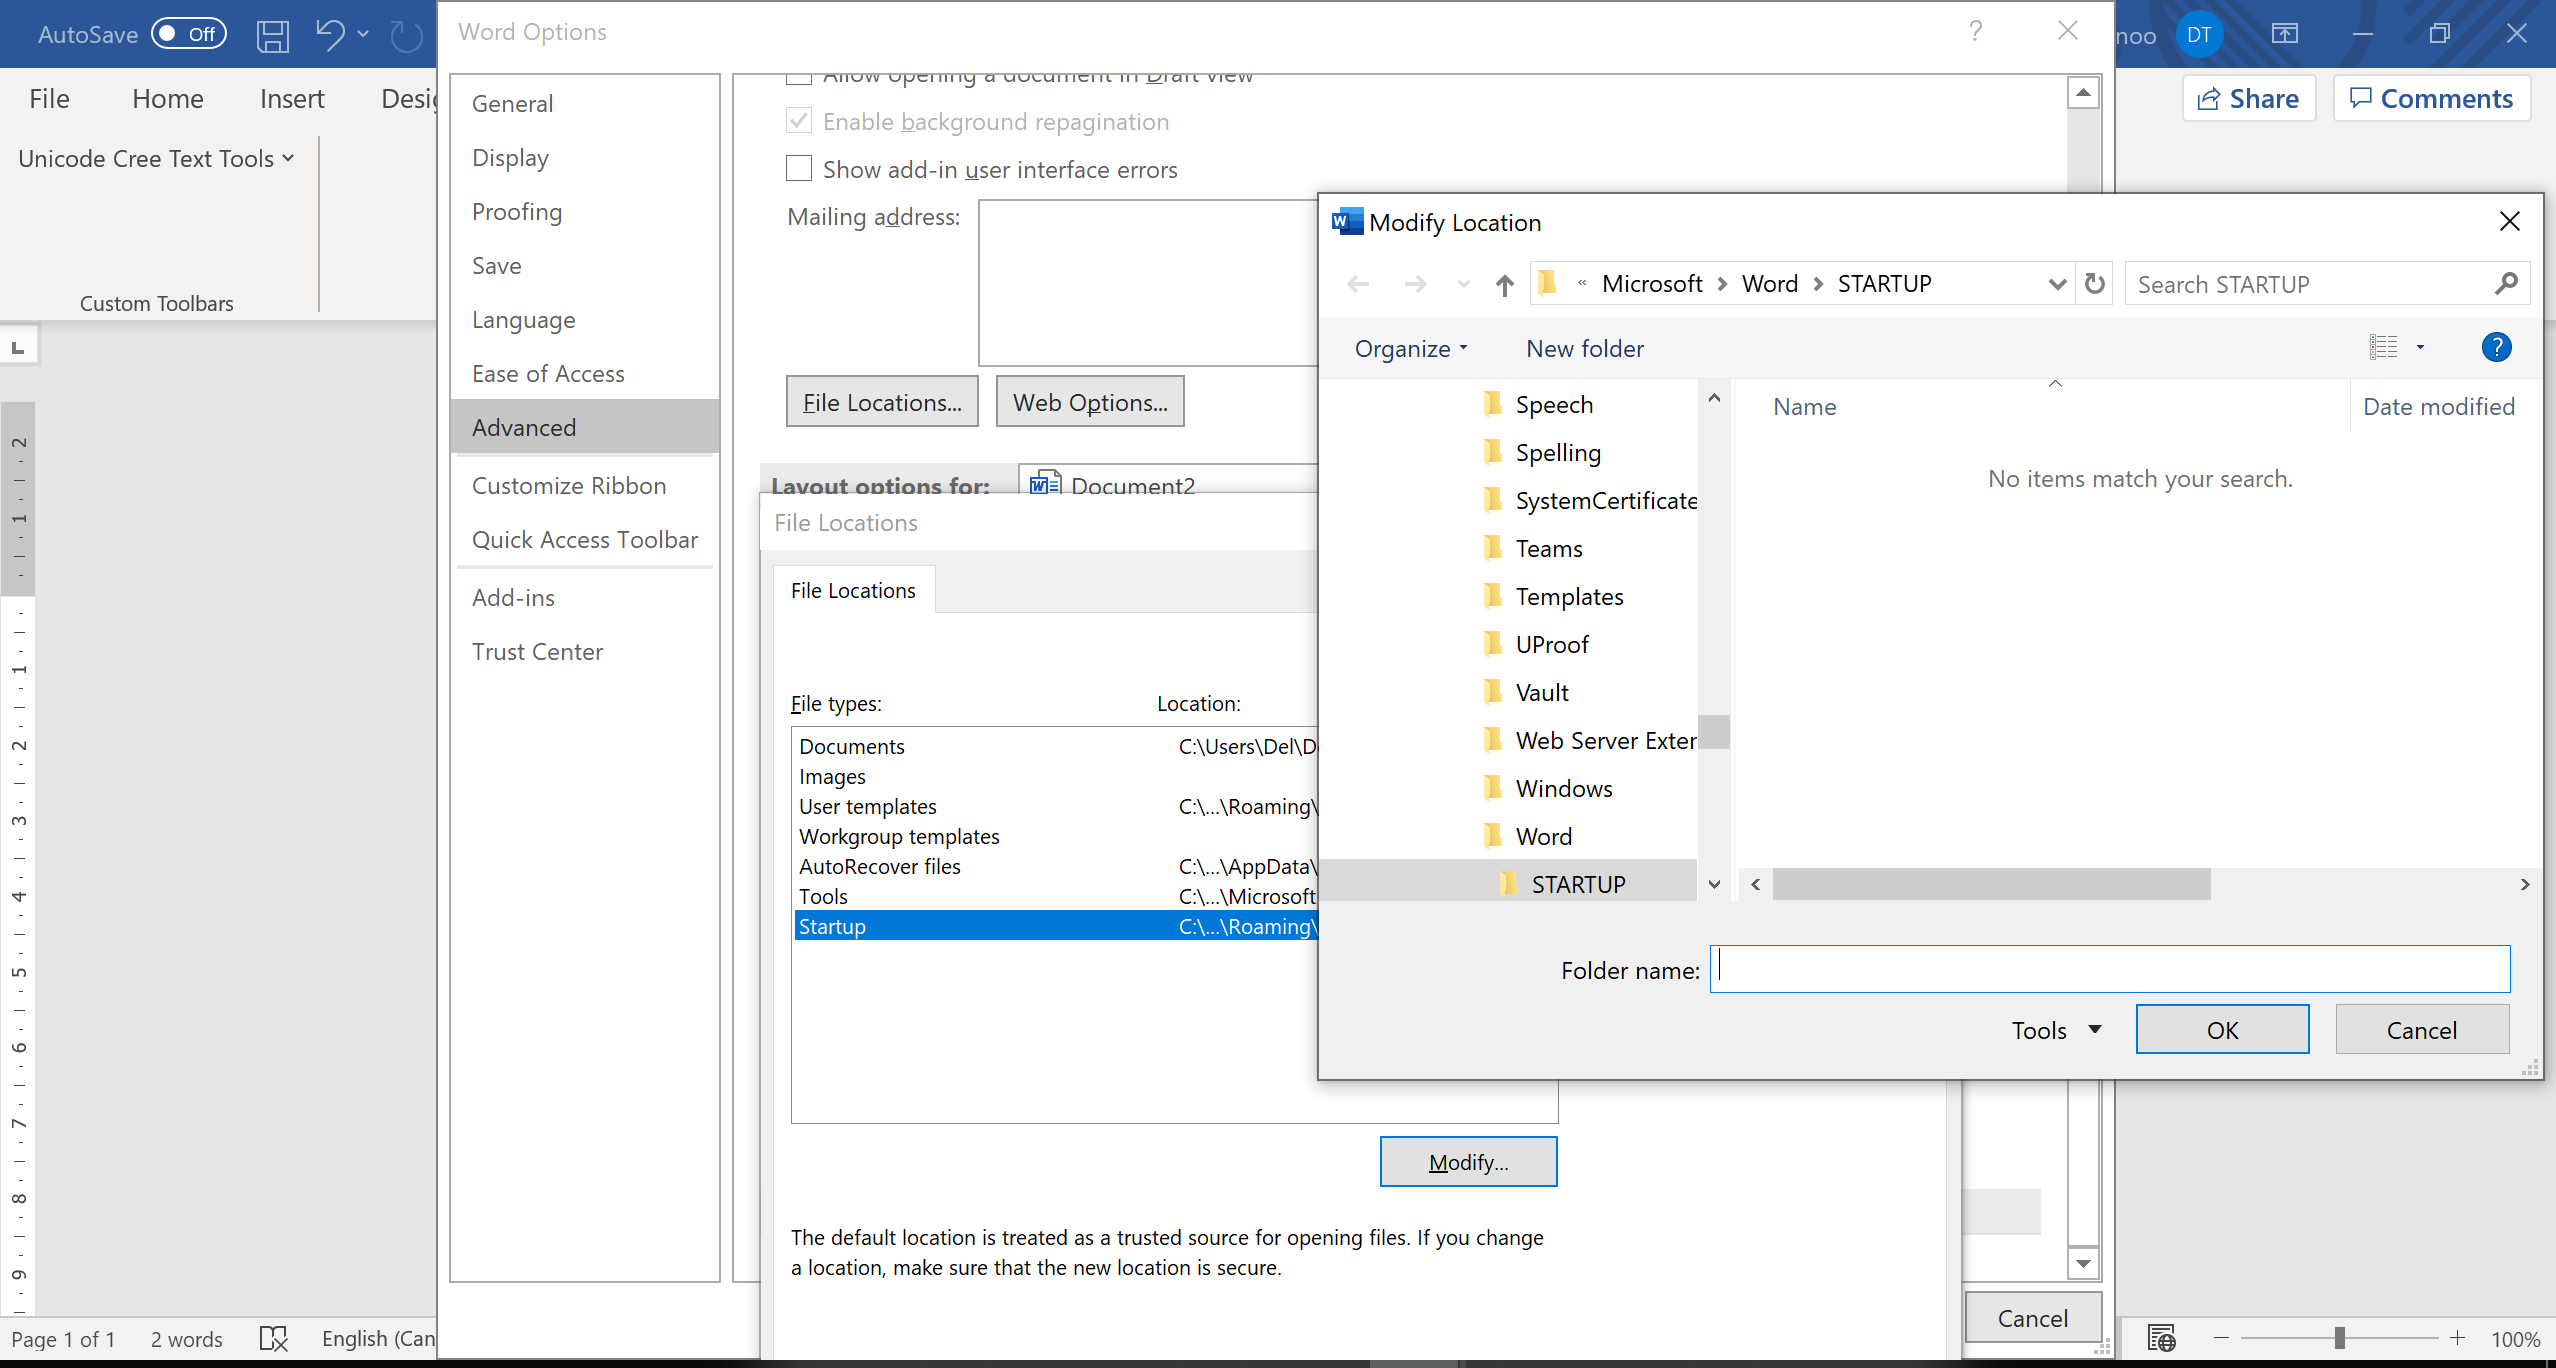2556x1368 pixels.
Task: Expand the address path dropdown arrow
Action: (2057, 284)
